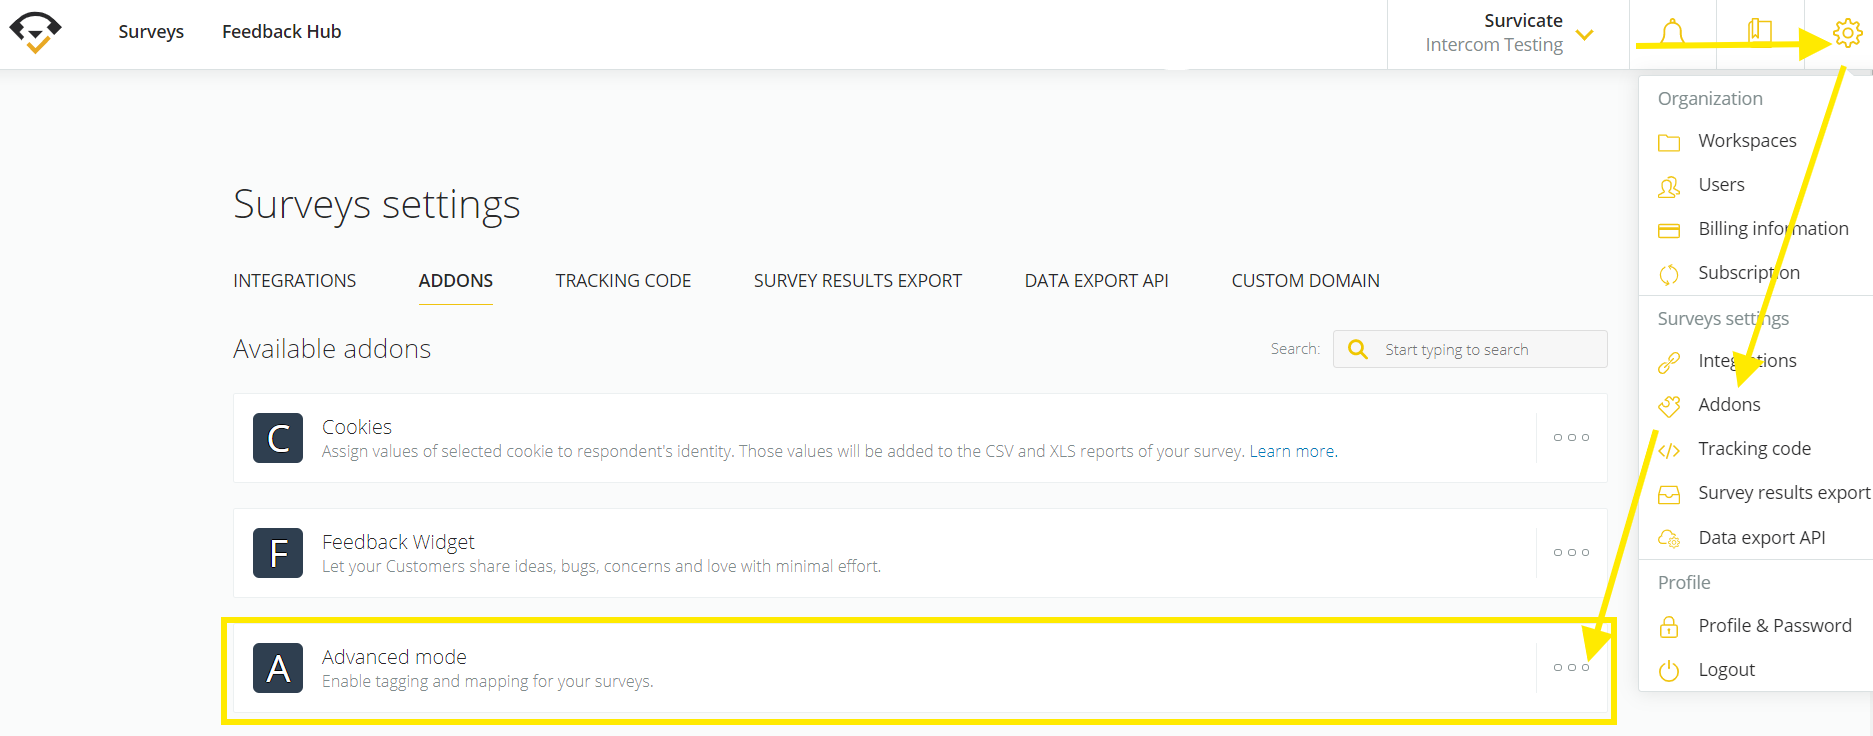Click the Workspaces folder icon
1873x736 pixels.
click(1669, 142)
